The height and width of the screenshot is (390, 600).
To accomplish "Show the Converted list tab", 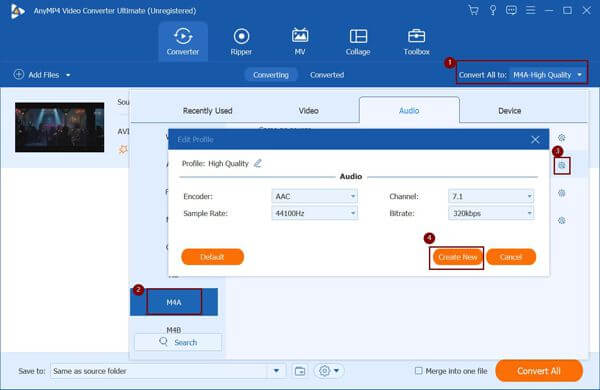I will 327,75.
